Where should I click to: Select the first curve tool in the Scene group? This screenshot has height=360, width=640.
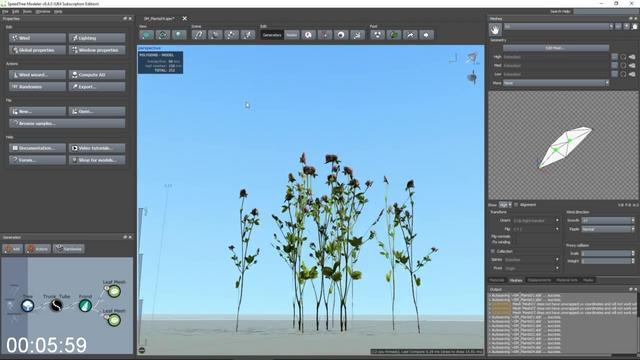pos(199,35)
